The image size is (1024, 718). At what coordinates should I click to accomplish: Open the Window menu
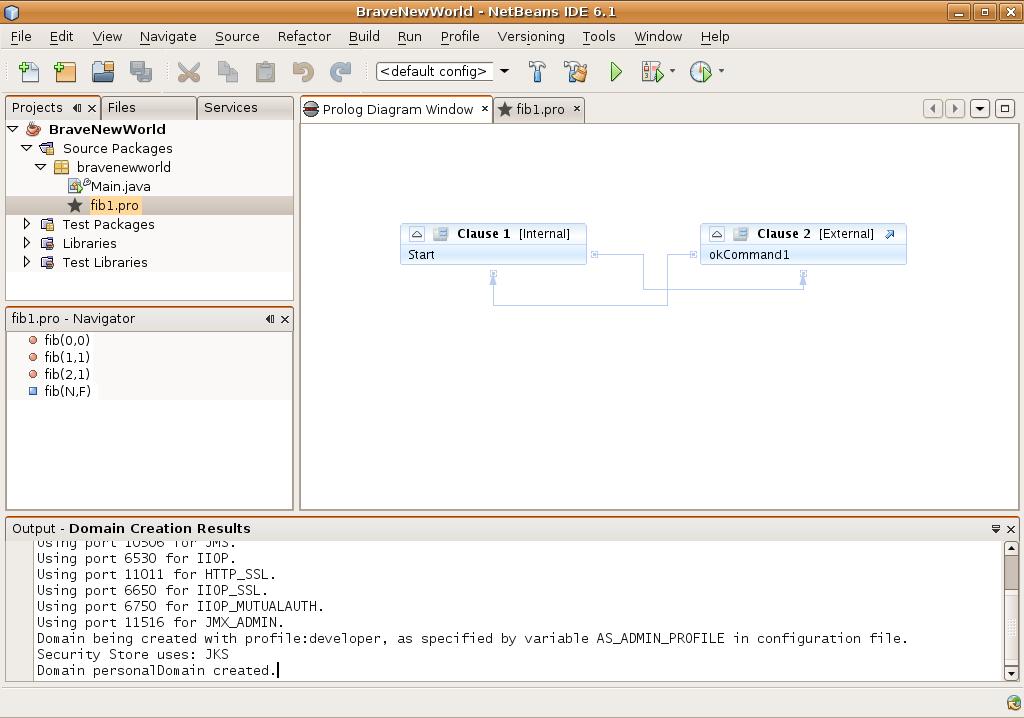point(658,37)
